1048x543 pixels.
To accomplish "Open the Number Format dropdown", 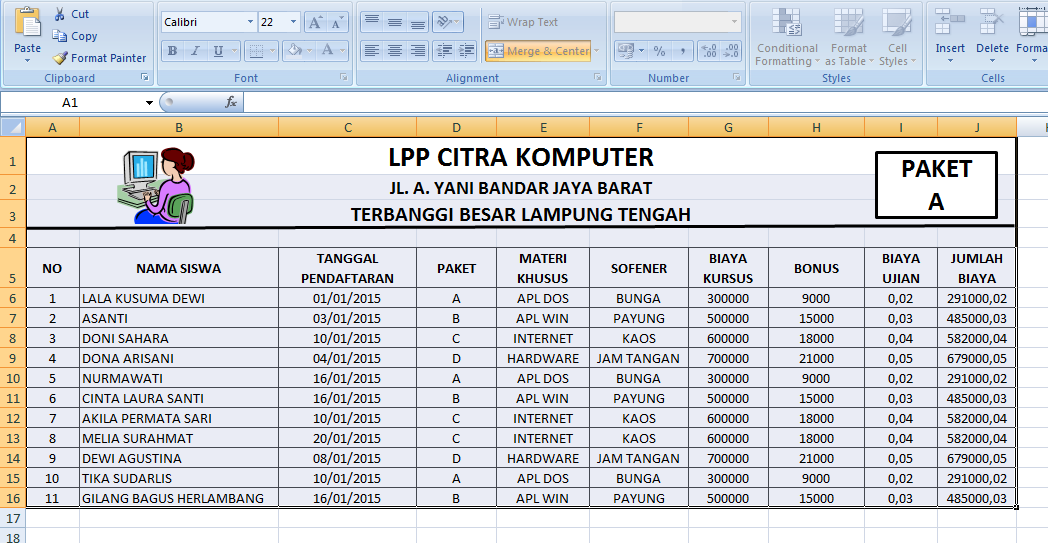I will click(735, 22).
